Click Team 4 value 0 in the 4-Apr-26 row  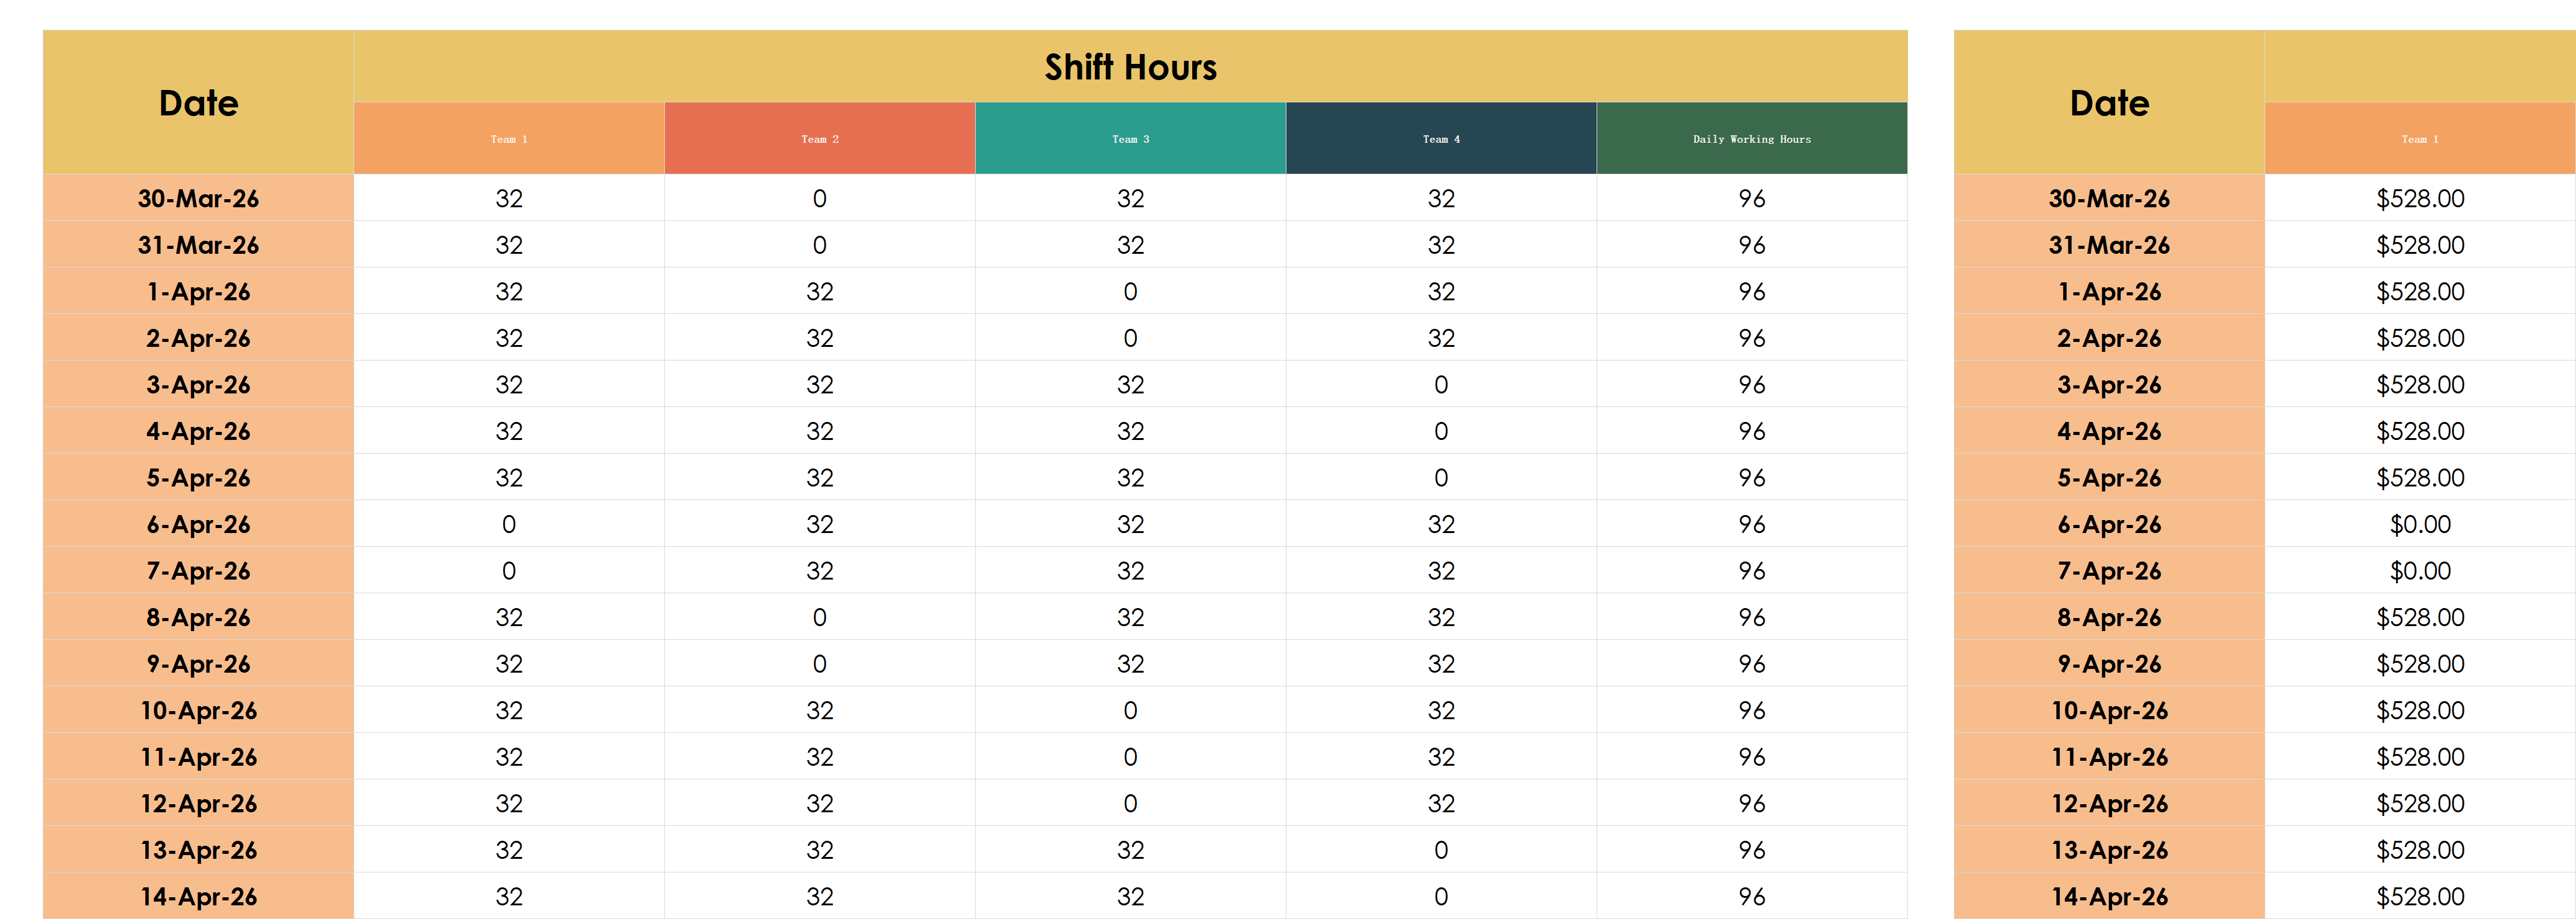tap(1441, 431)
